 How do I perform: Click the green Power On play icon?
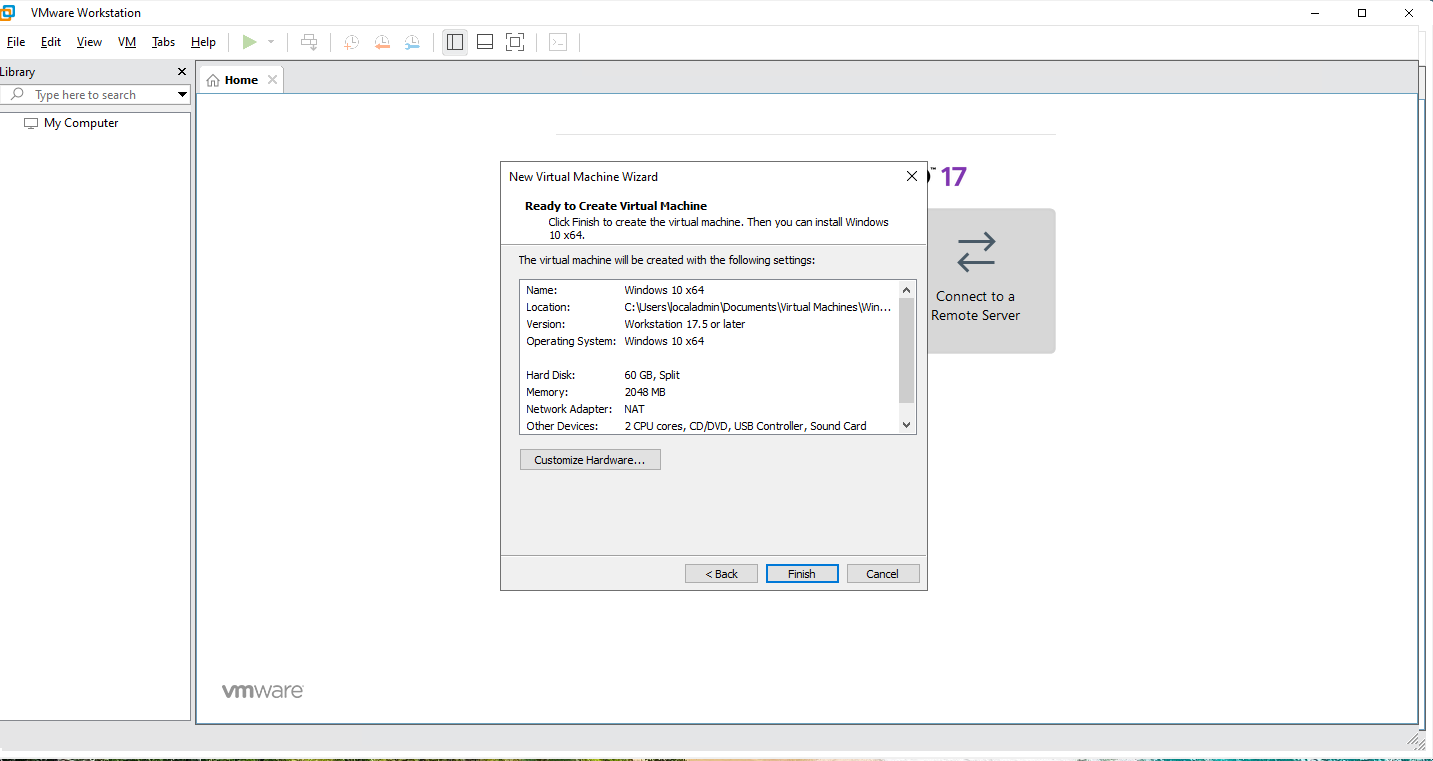pos(249,42)
